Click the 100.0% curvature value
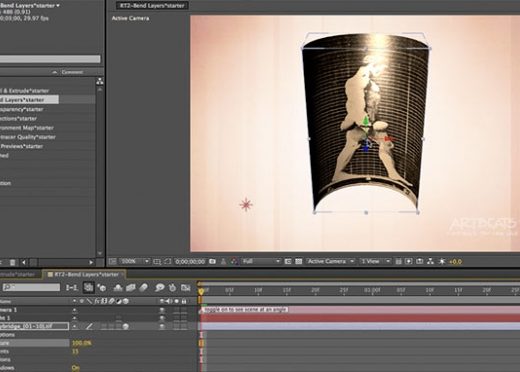Viewport: 520px width, 372px height. click(82, 343)
